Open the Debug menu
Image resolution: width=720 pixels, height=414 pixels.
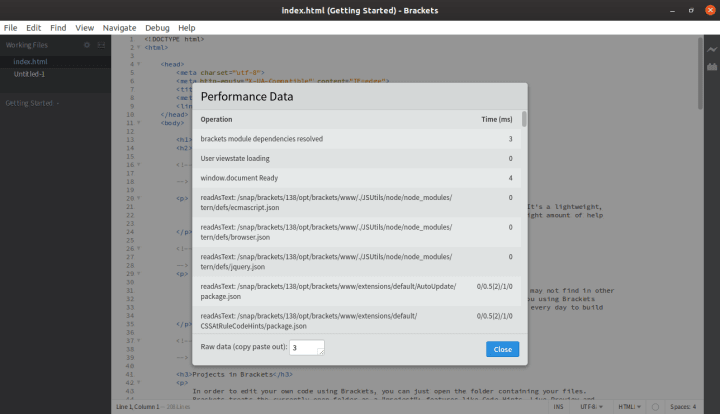point(157,28)
